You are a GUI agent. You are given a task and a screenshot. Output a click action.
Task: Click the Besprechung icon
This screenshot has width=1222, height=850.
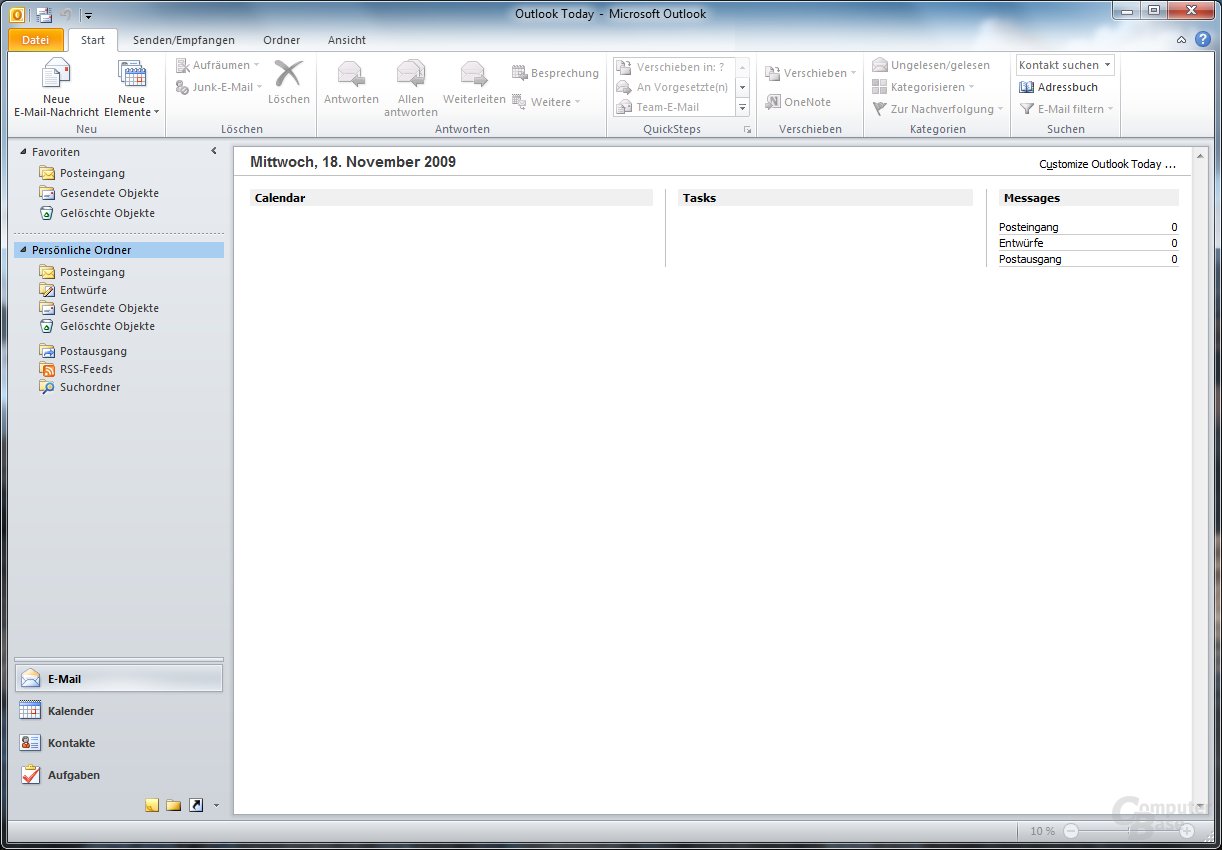tap(519, 73)
